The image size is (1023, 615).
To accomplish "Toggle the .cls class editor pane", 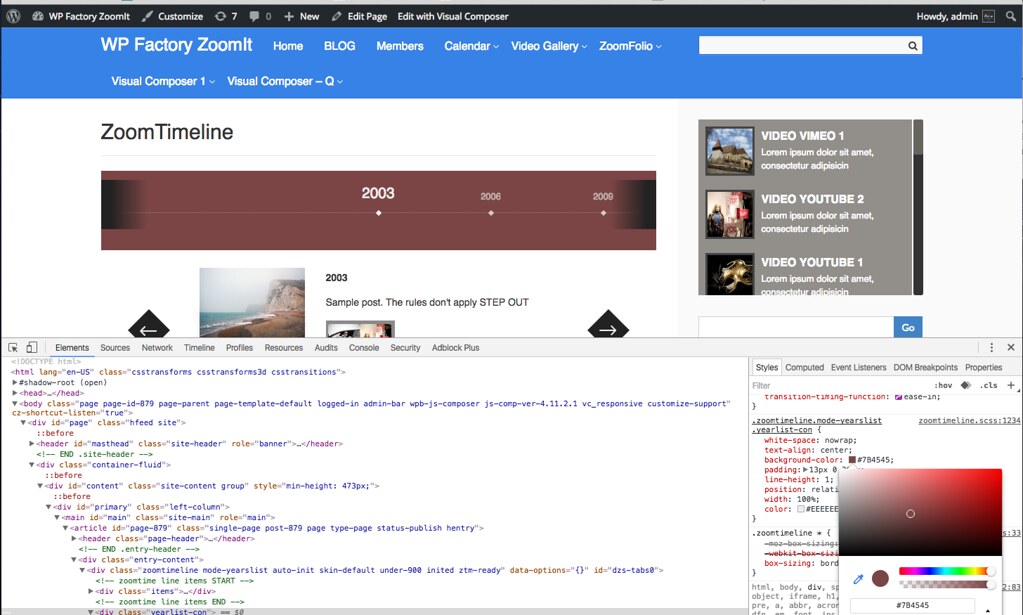I will [x=988, y=385].
